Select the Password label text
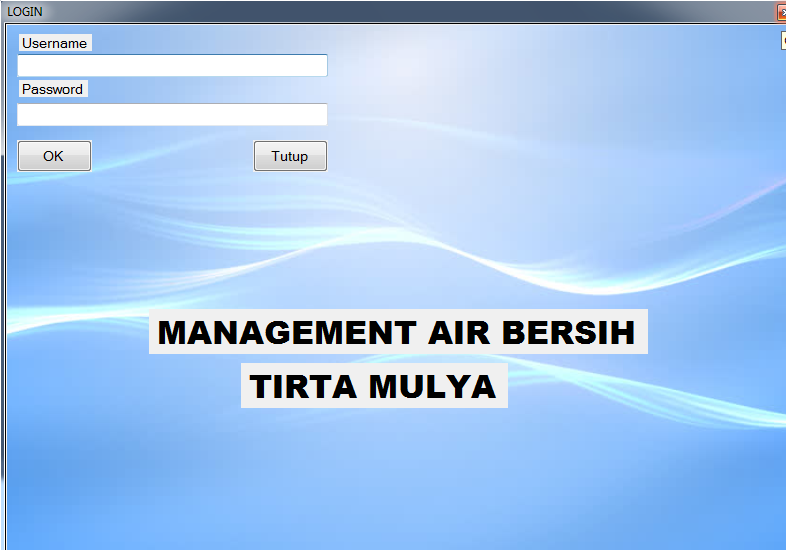The width and height of the screenshot is (786, 550). [x=53, y=89]
